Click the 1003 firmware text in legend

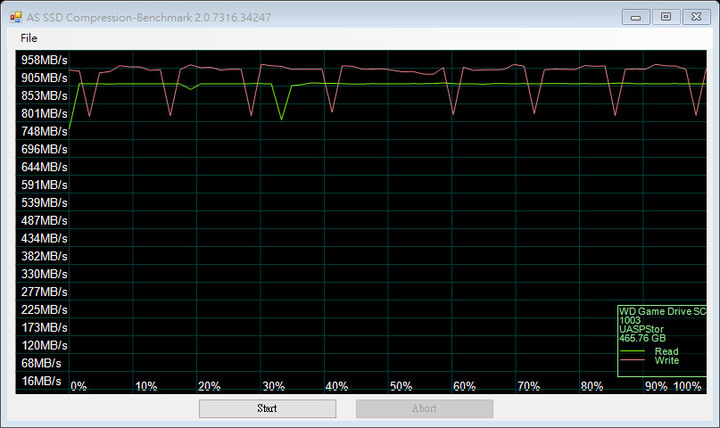click(x=630, y=321)
